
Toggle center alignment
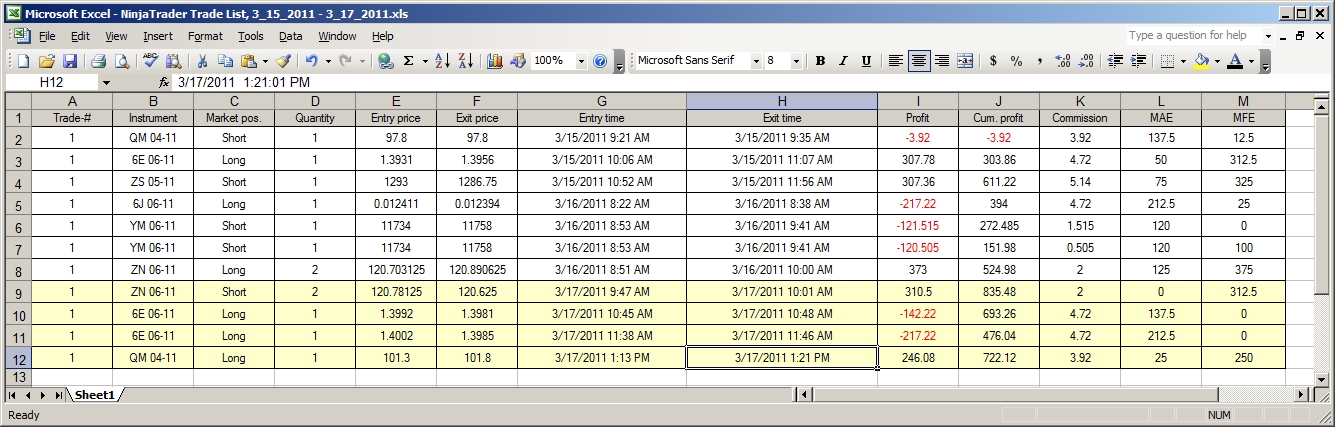point(919,61)
